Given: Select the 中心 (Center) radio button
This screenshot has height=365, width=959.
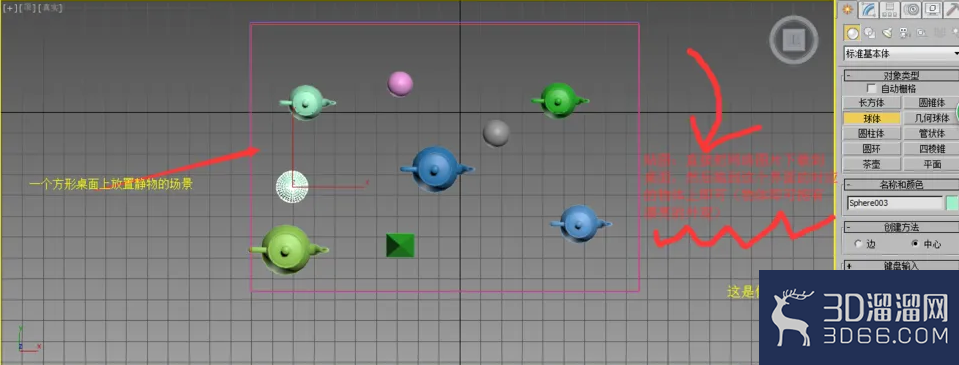Looking at the screenshot, I should pos(915,243).
